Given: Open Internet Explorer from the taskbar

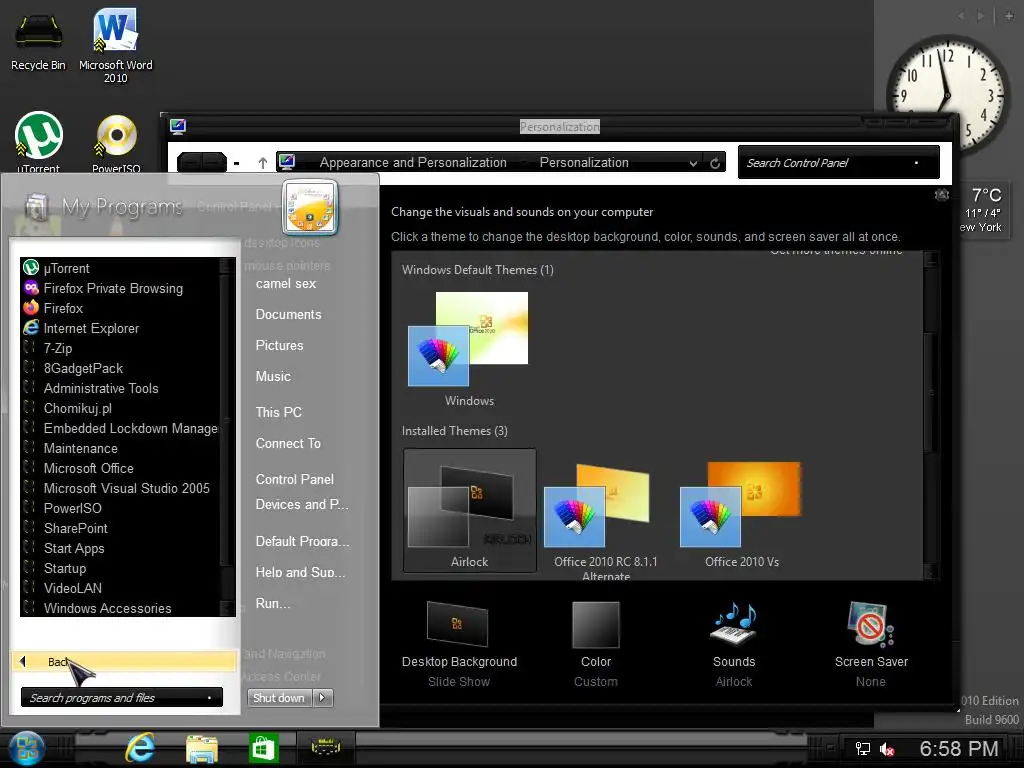Looking at the screenshot, I should point(140,748).
